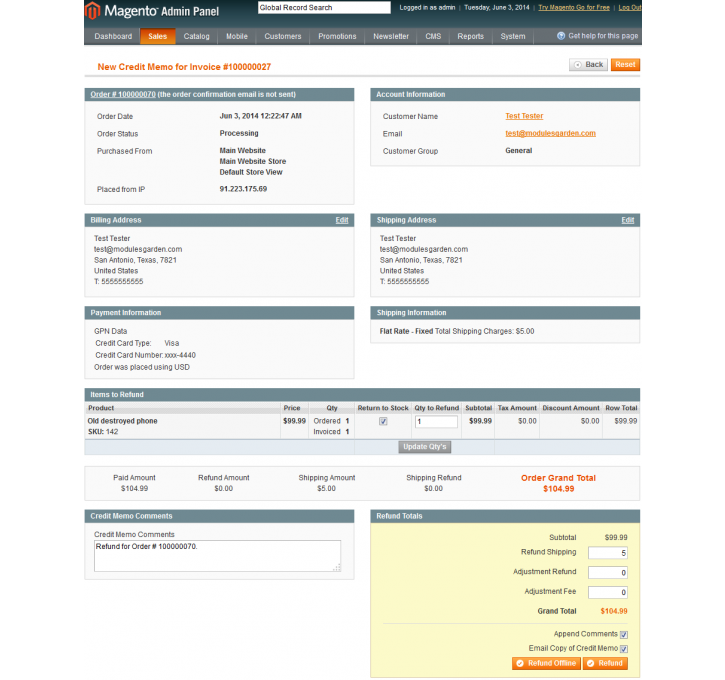Viewport: 725px width, 680px height.
Task: Tick the Return to Stock checkbox
Action: [x=383, y=421]
